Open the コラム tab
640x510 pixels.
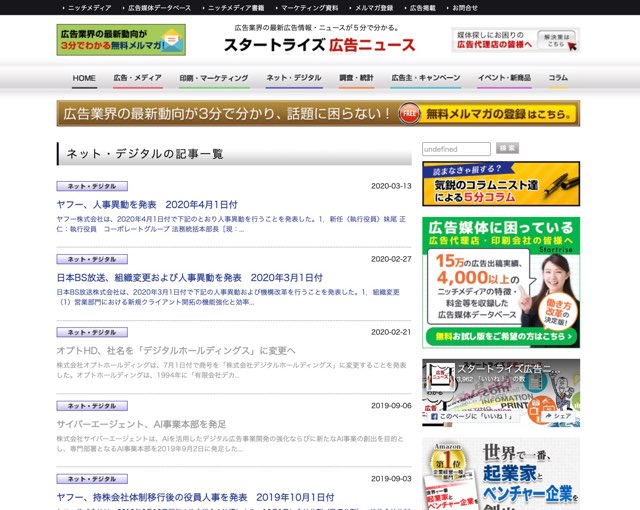pos(558,78)
